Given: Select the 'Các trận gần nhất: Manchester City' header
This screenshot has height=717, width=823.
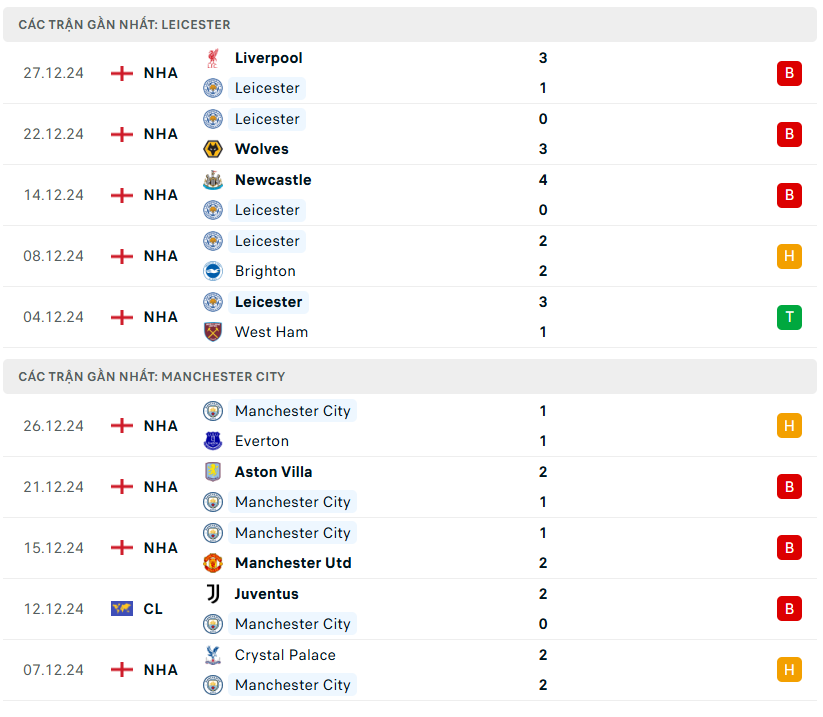Looking at the screenshot, I should [152, 377].
